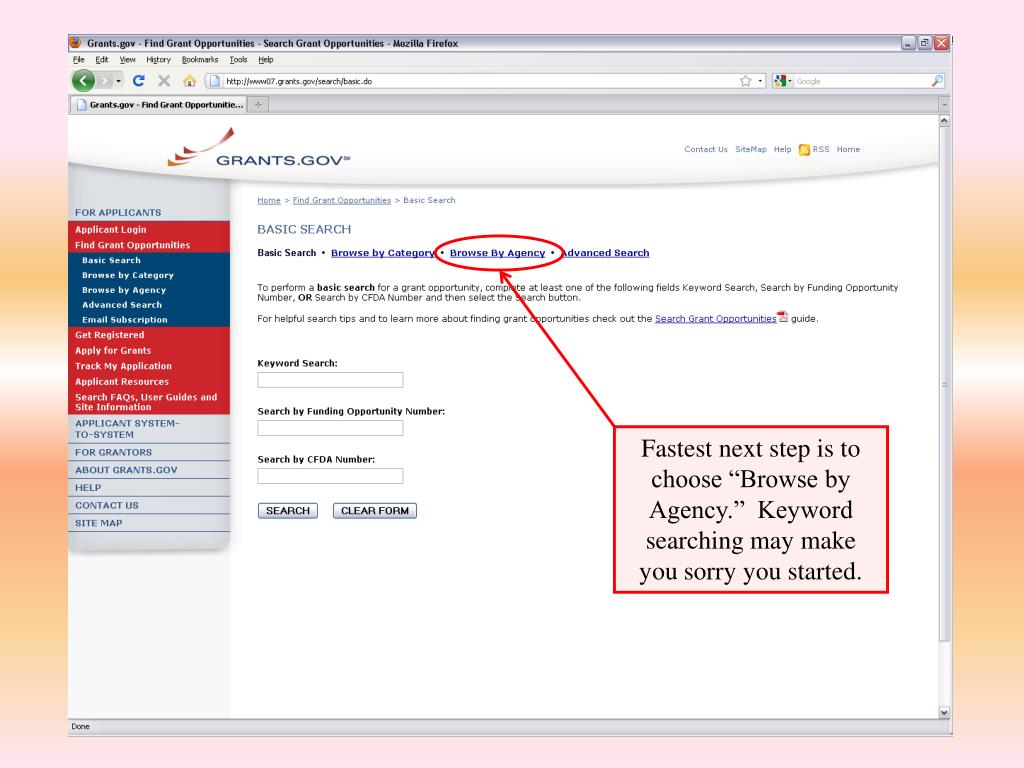Open the list all tabs dropdown
1024x768 pixels.
coord(944,104)
